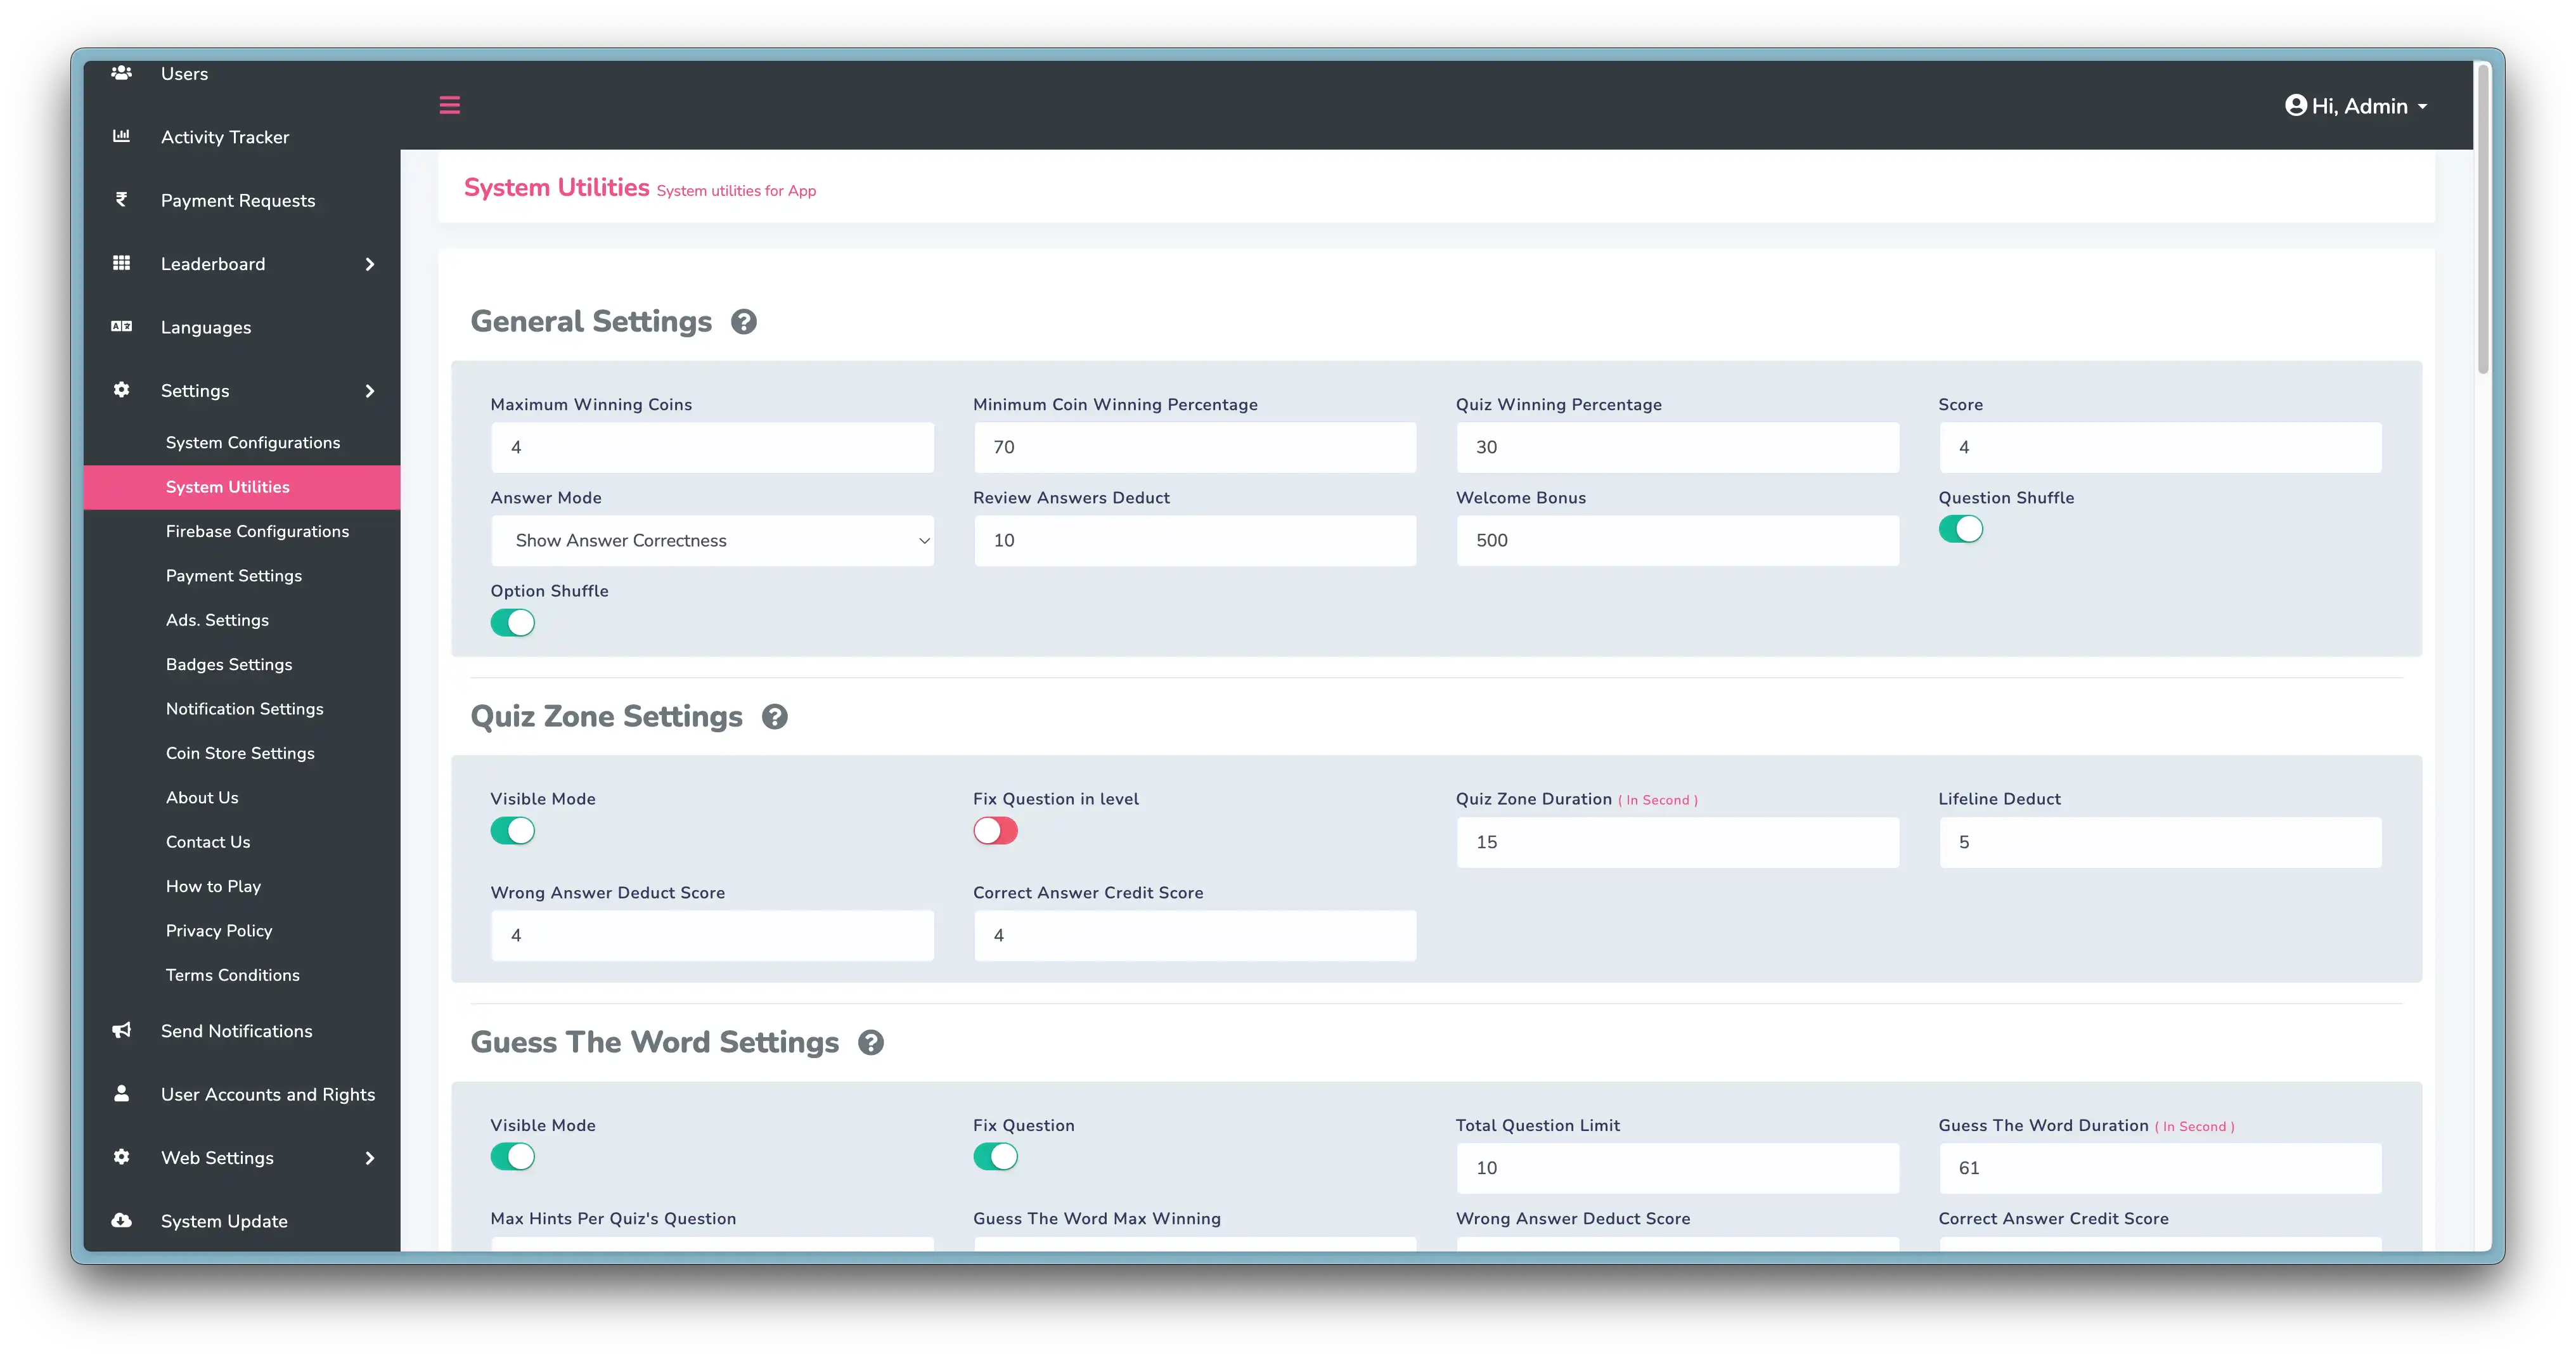Click the Total Question Limit field

coord(1677,1168)
